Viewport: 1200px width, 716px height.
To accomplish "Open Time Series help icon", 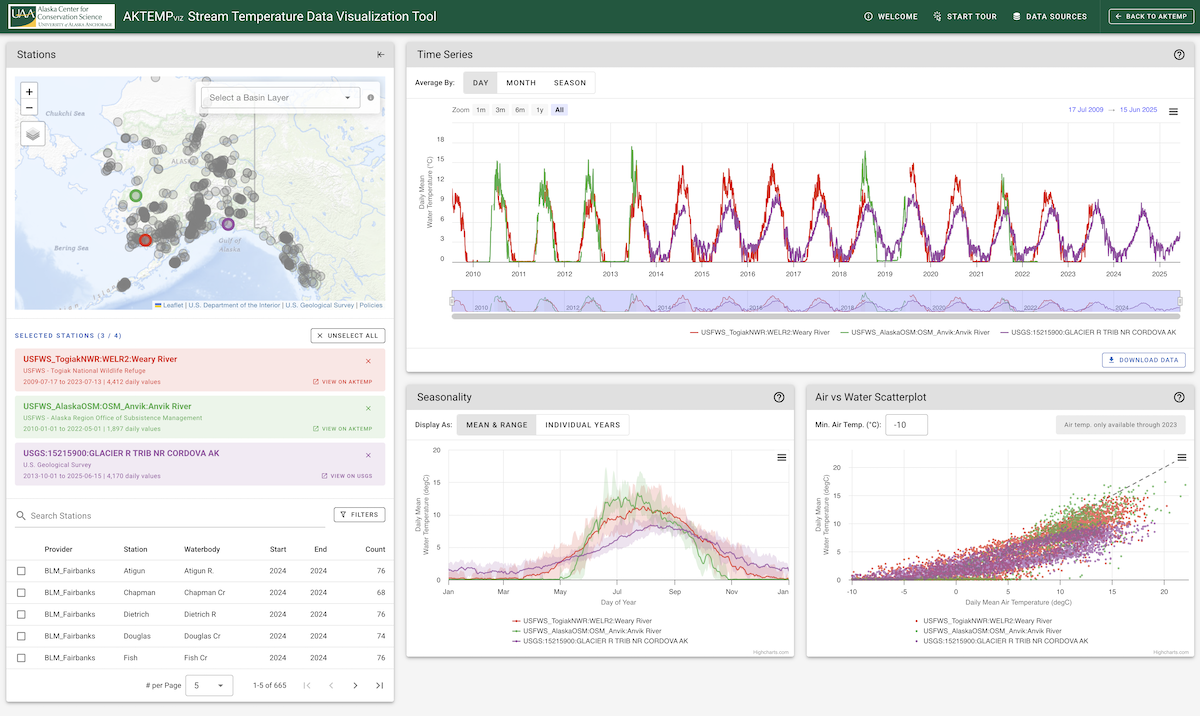I will (1178, 55).
